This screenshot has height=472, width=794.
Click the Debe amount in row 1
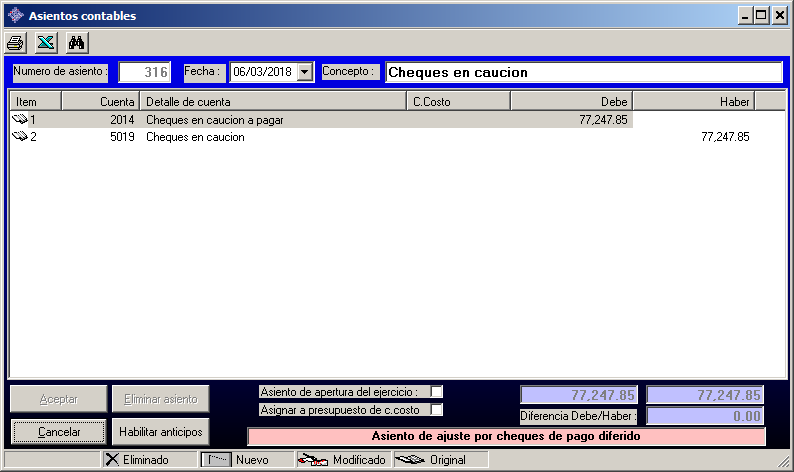click(603, 120)
